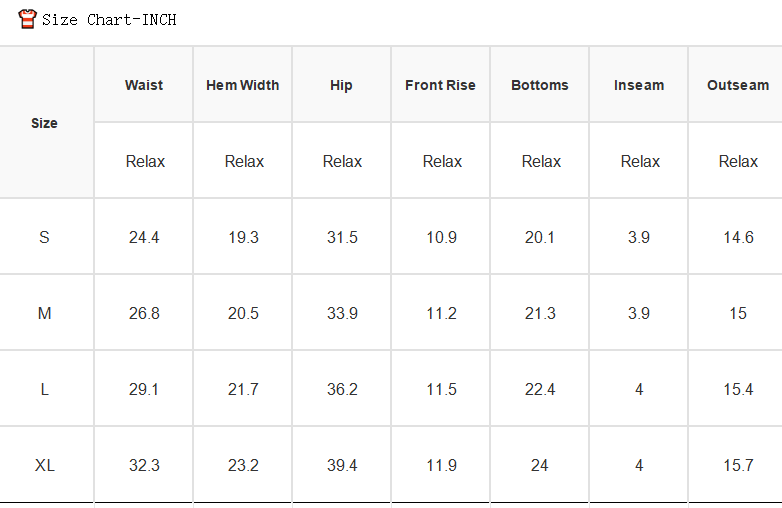Select the XL size row label
Viewport: 782px width, 508px height.
(44, 466)
